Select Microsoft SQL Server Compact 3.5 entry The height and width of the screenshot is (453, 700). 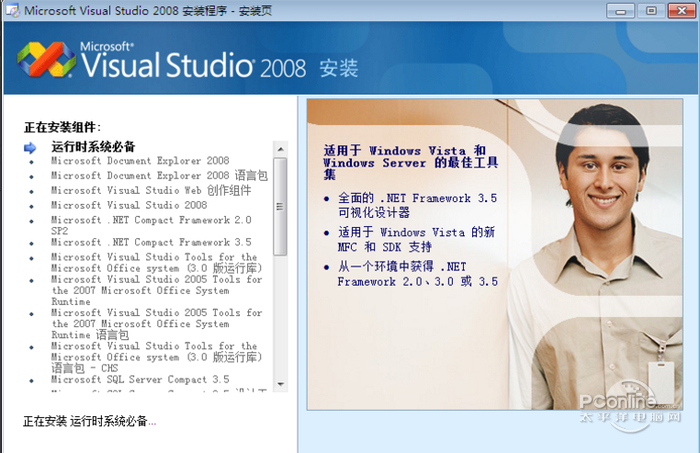(x=140, y=379)
